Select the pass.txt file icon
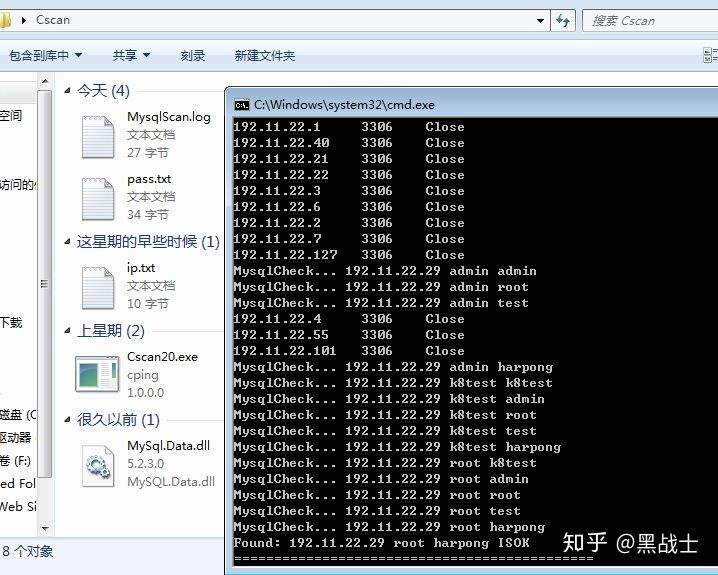The width and height of the screenshot is (718, 575). [98, 199]
